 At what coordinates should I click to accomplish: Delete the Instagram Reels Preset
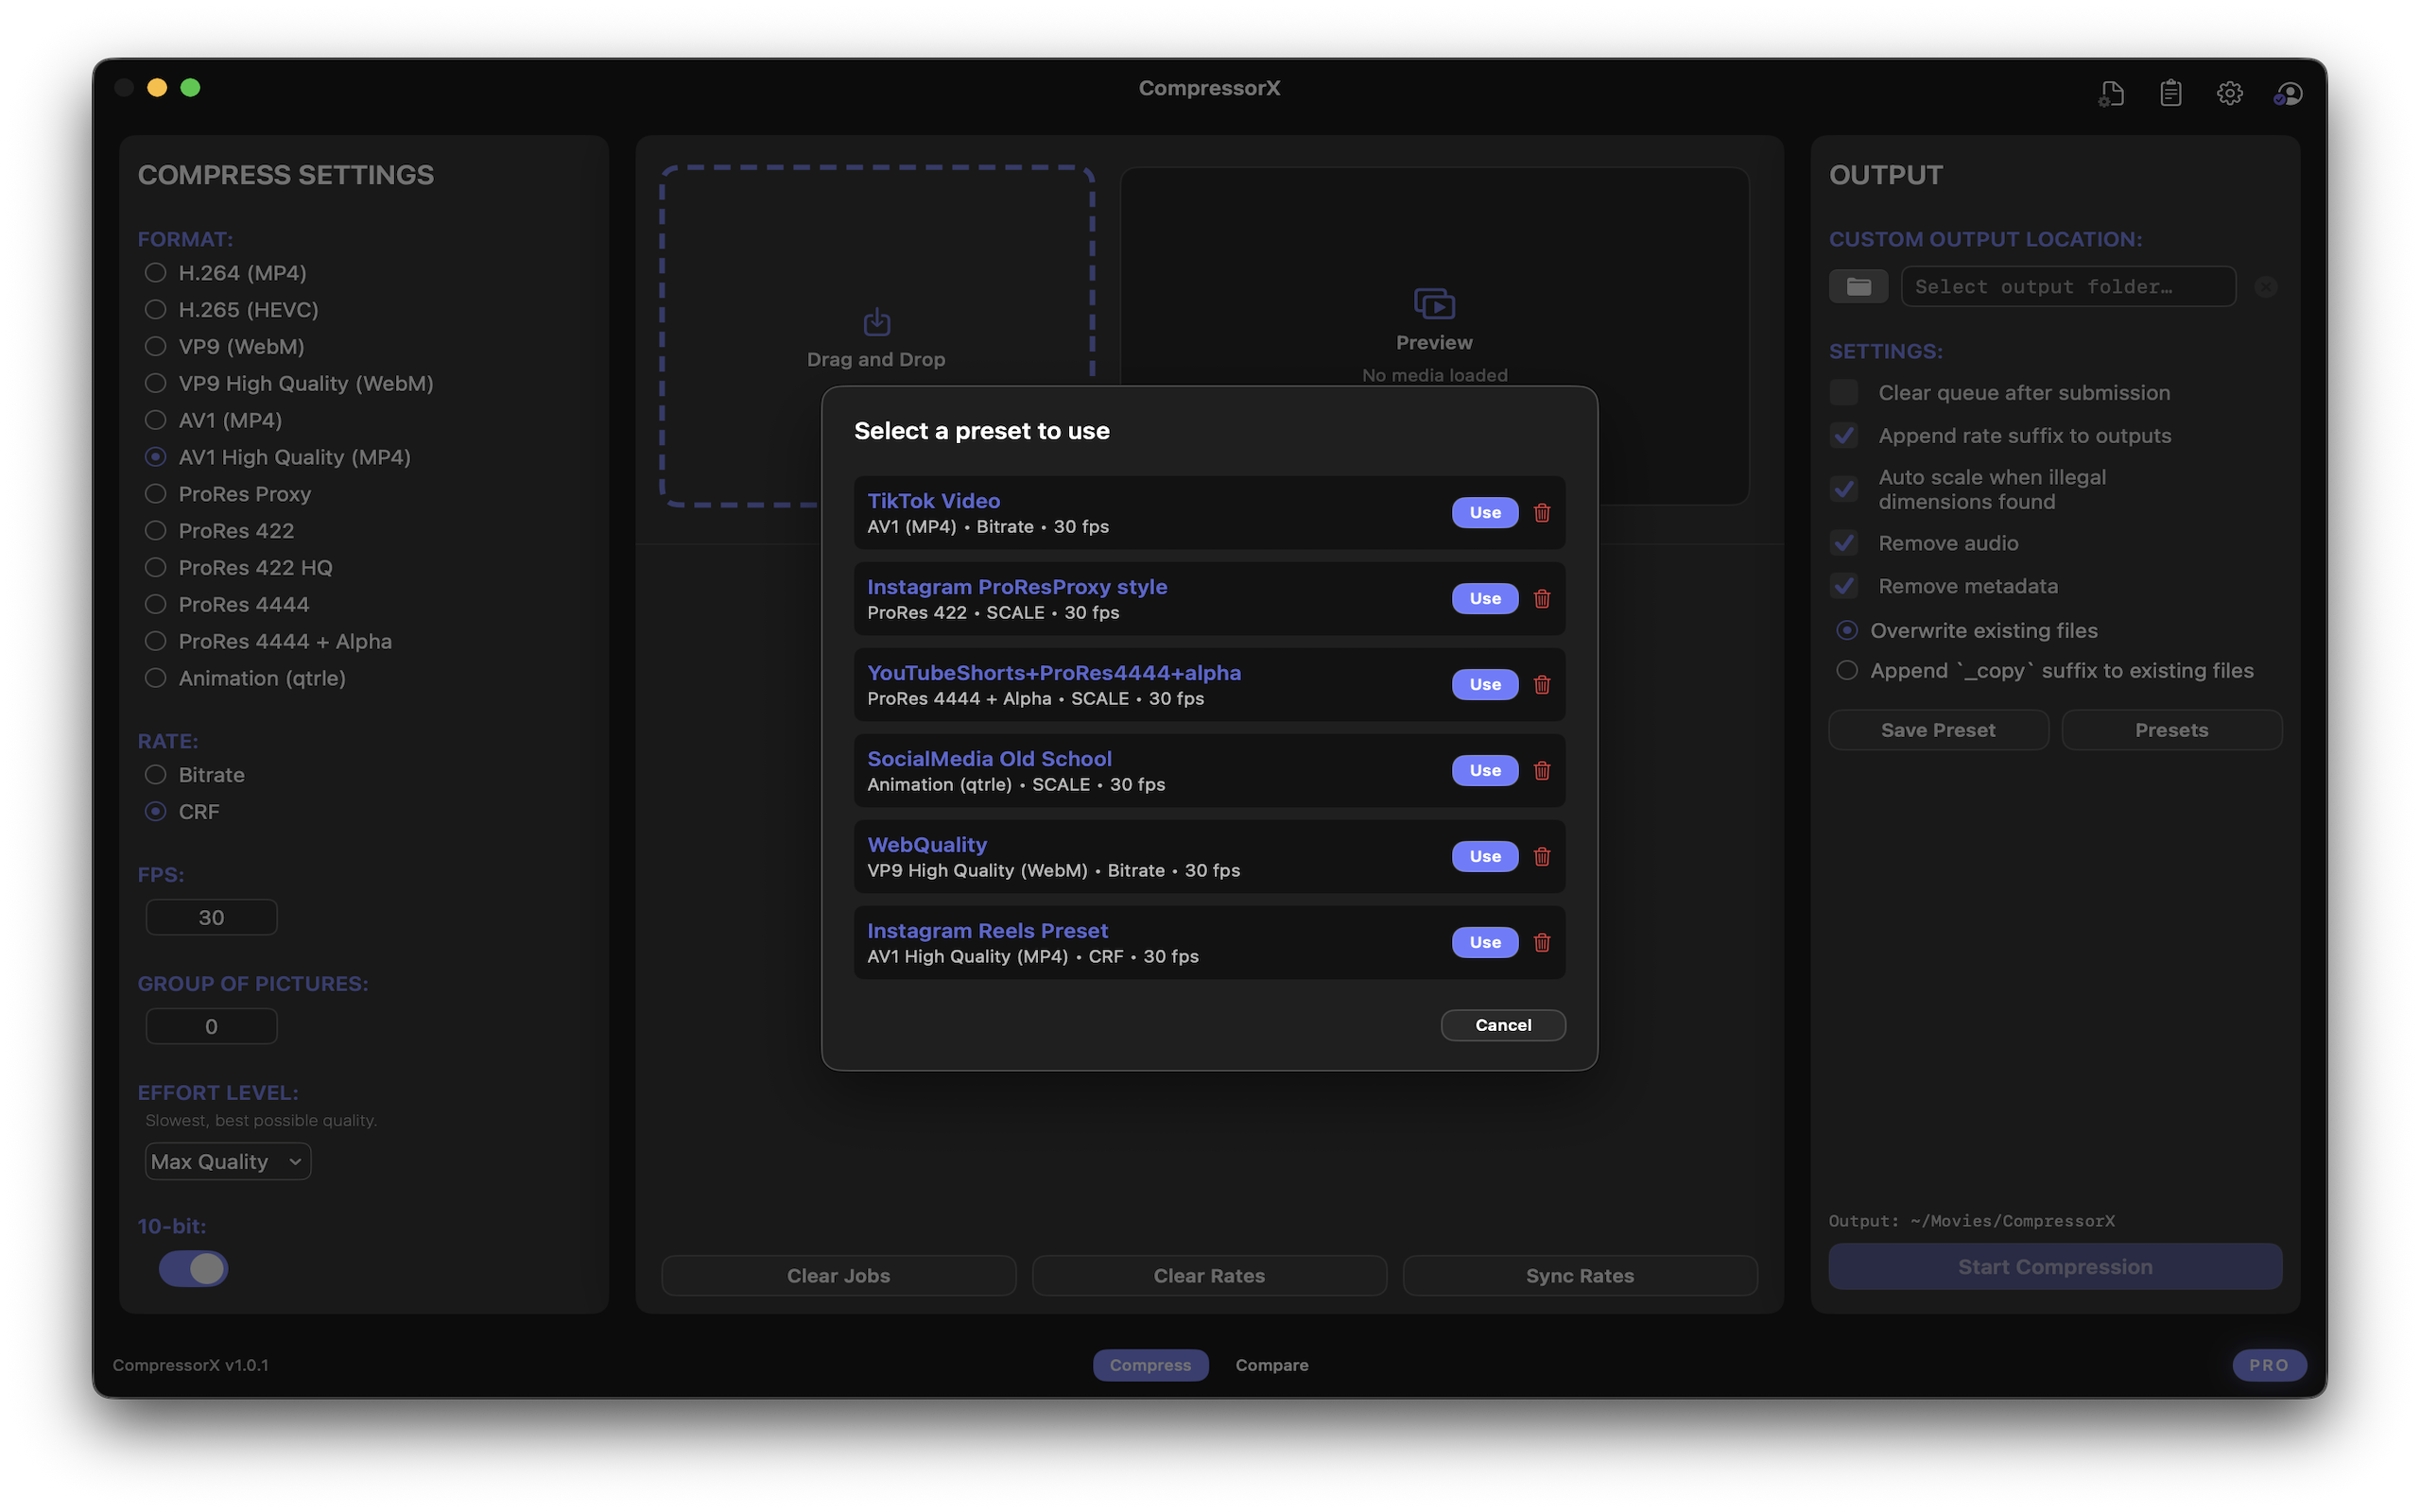point(1541,941)
